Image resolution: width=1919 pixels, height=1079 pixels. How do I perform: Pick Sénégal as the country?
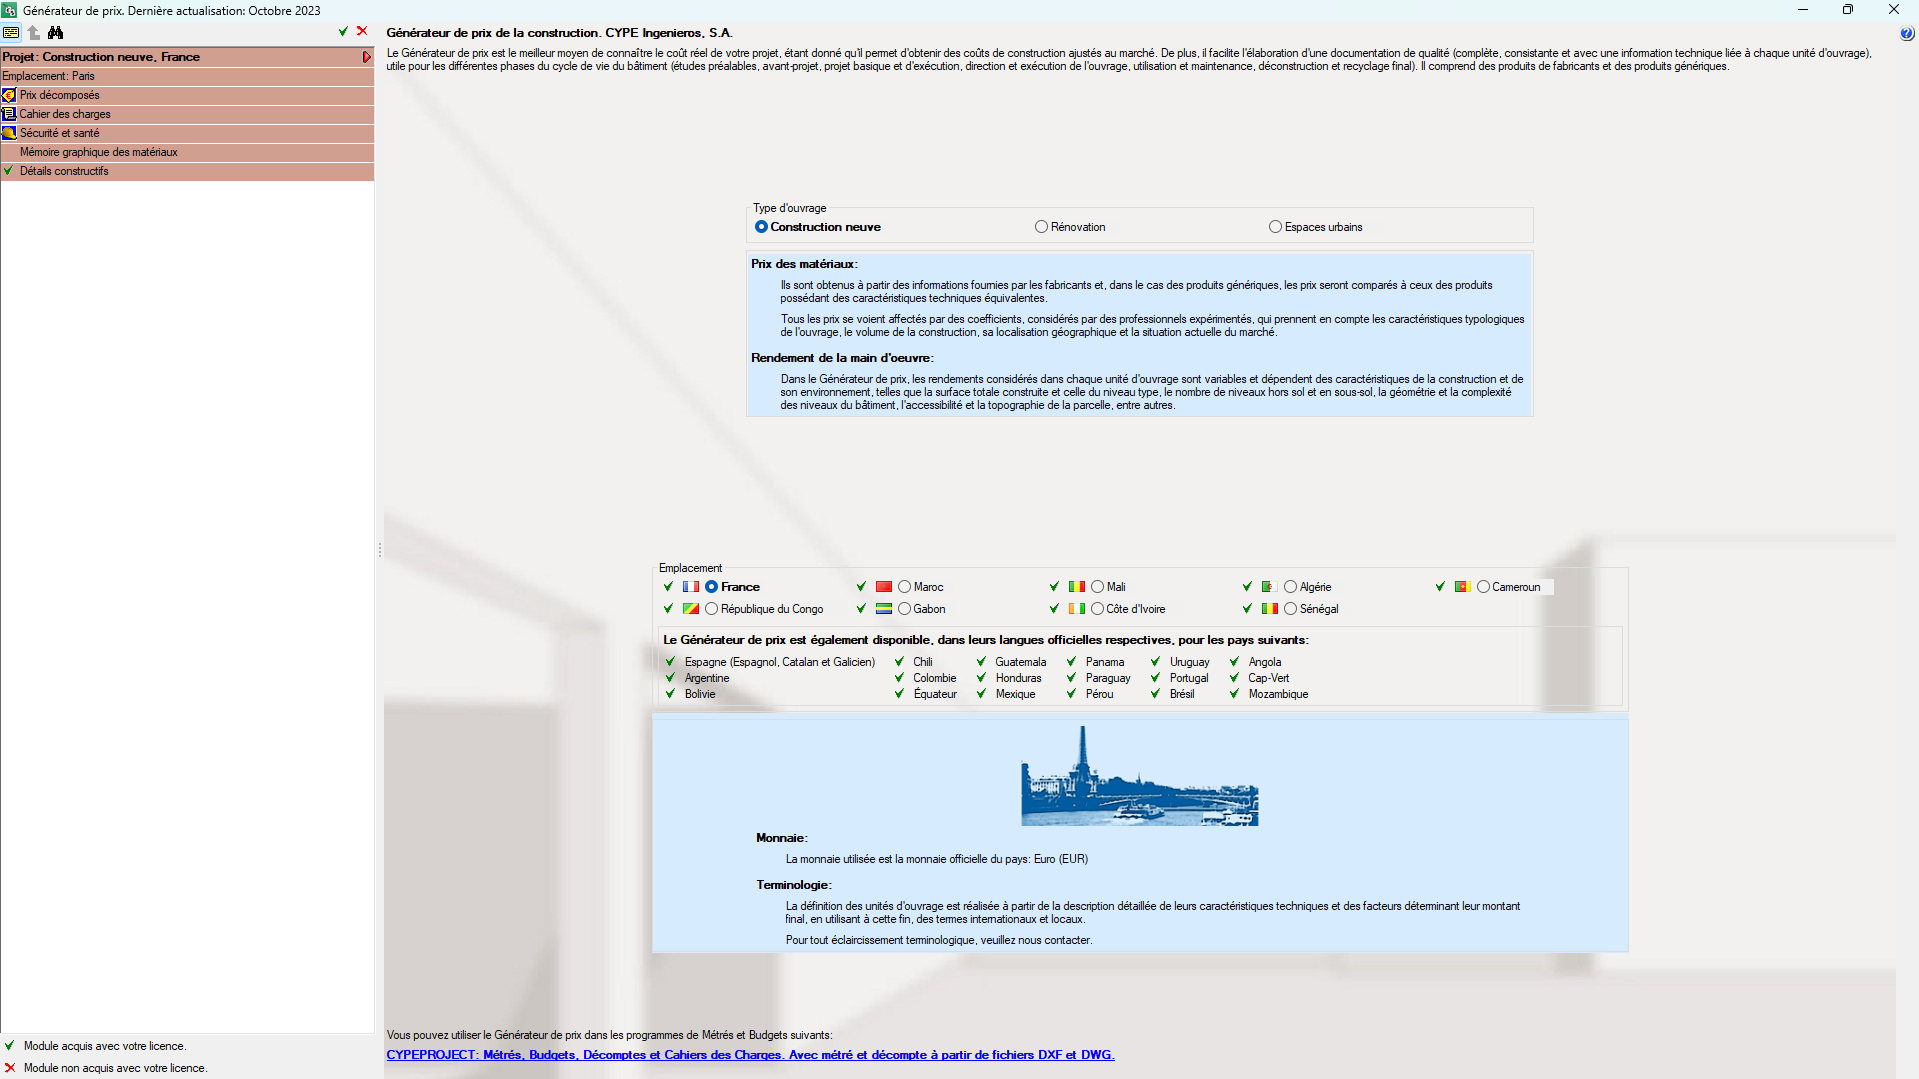pos(1291,609)
